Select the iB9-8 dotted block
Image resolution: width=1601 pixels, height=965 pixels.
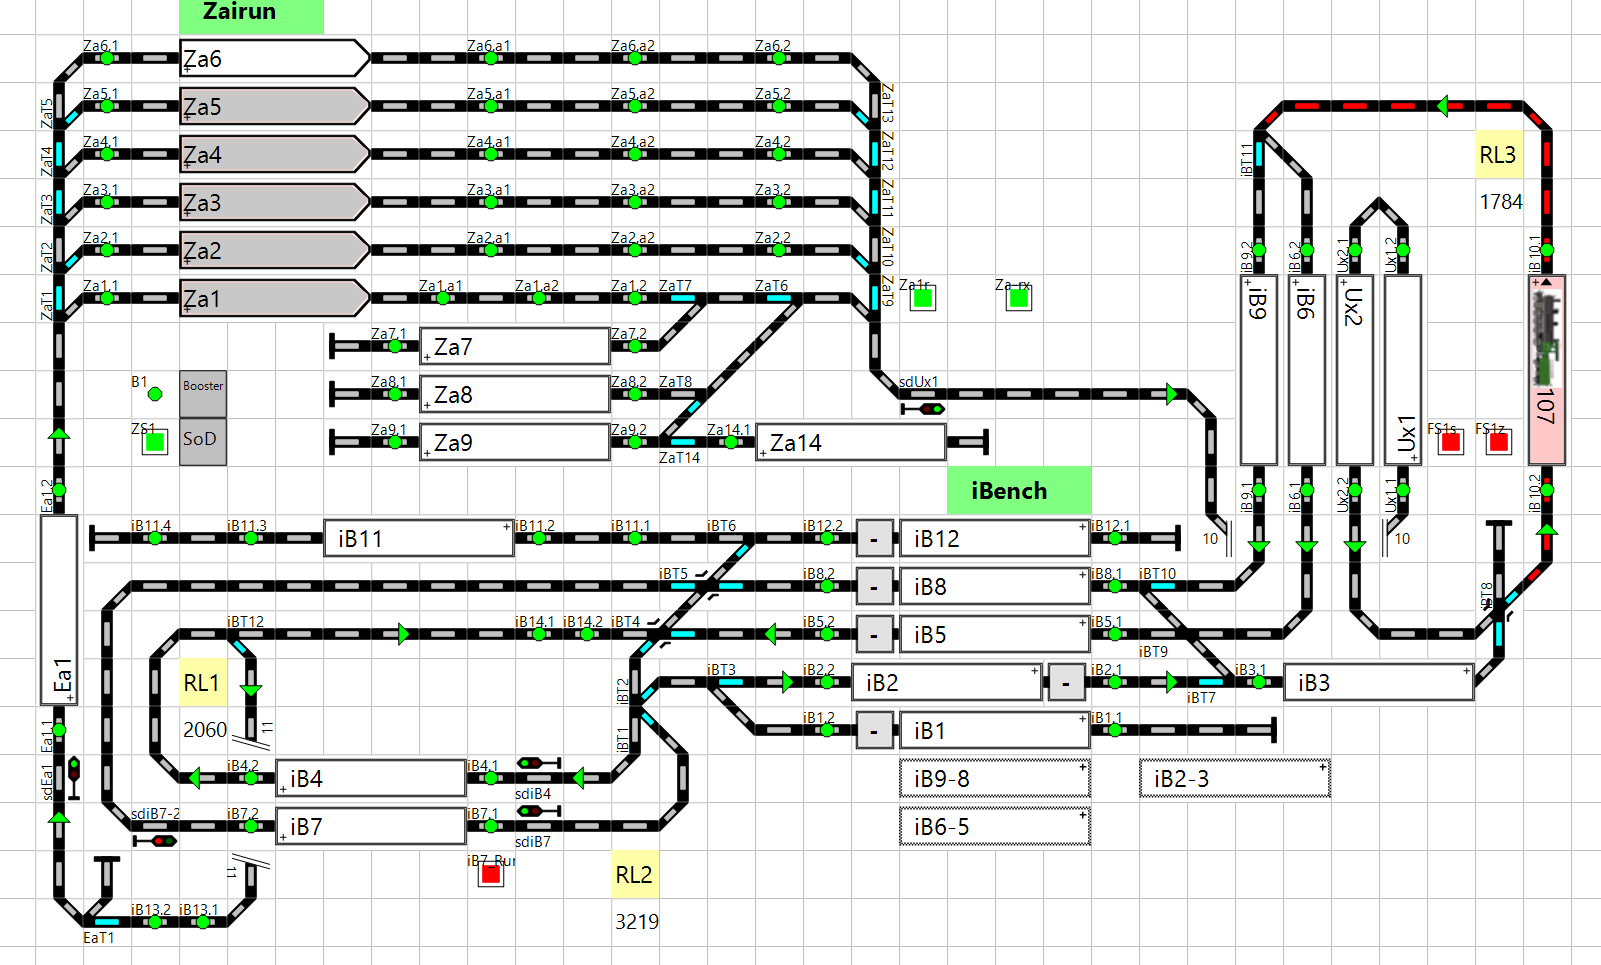click(x=994, y=779)
